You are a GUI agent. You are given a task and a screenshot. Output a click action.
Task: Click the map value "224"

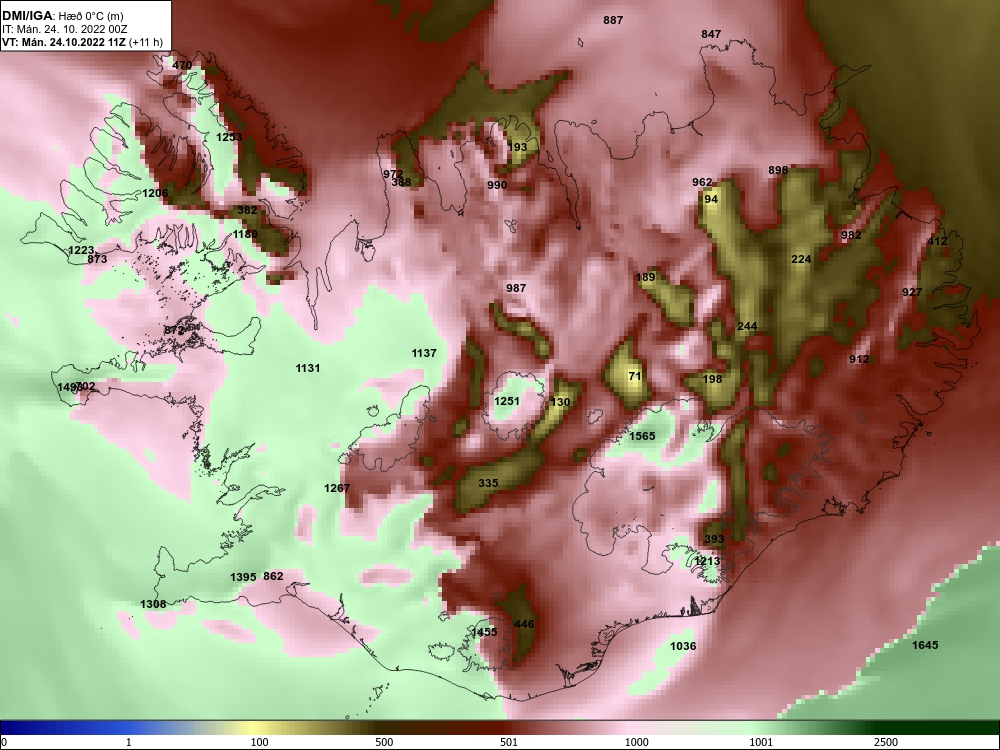point(801,259)
